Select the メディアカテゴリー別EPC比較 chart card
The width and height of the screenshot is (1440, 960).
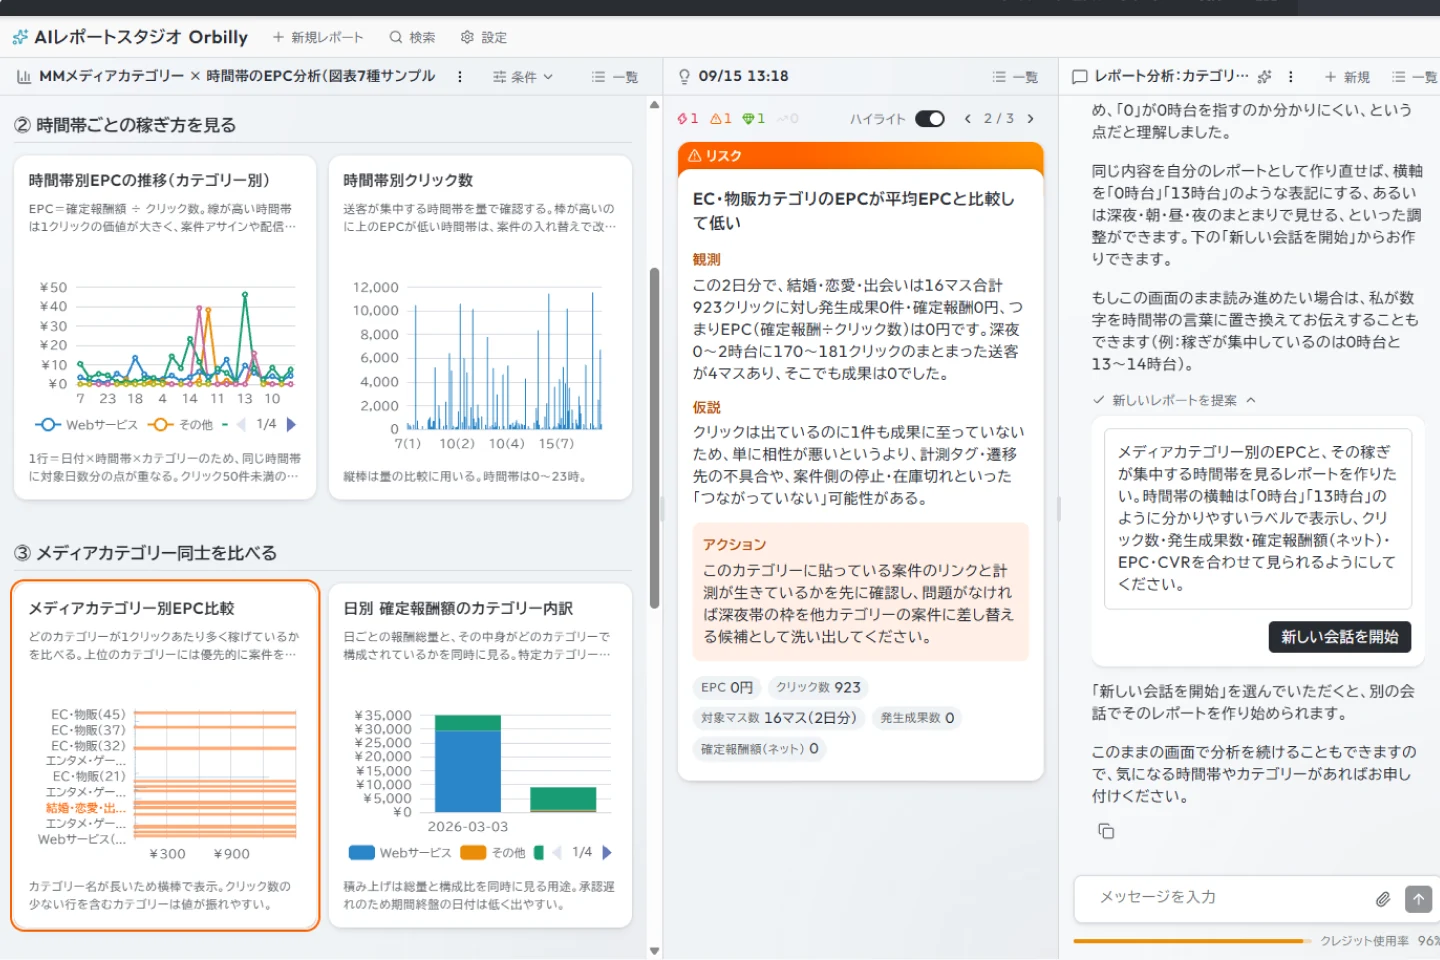(x=165, y=755)
